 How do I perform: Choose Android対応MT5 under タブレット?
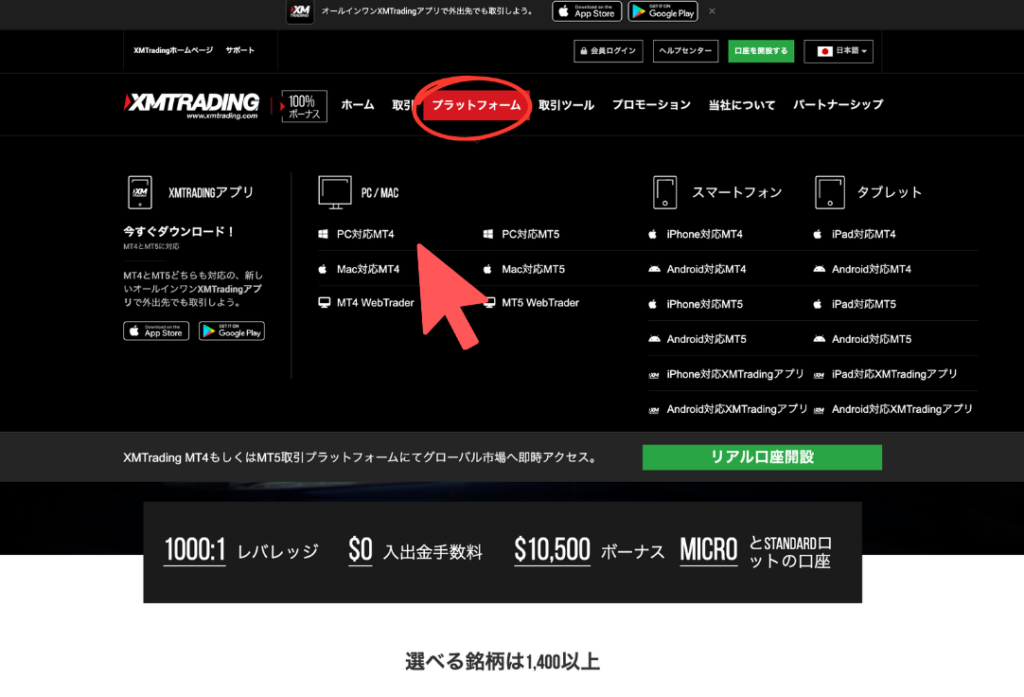871,339
